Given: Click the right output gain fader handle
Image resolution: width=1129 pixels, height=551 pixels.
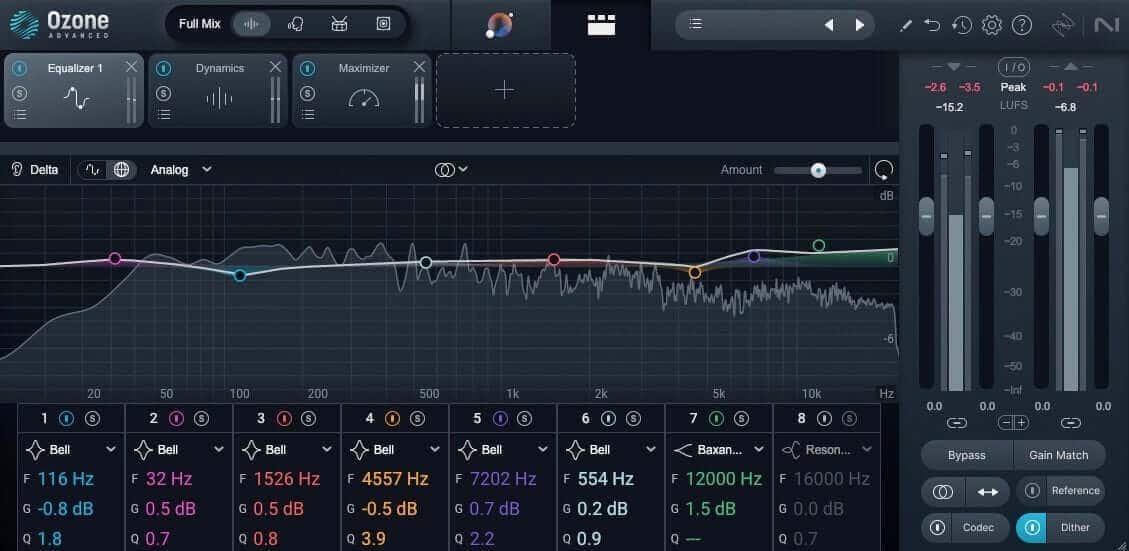Looking at the screenshot, I should click(1102, 216).
